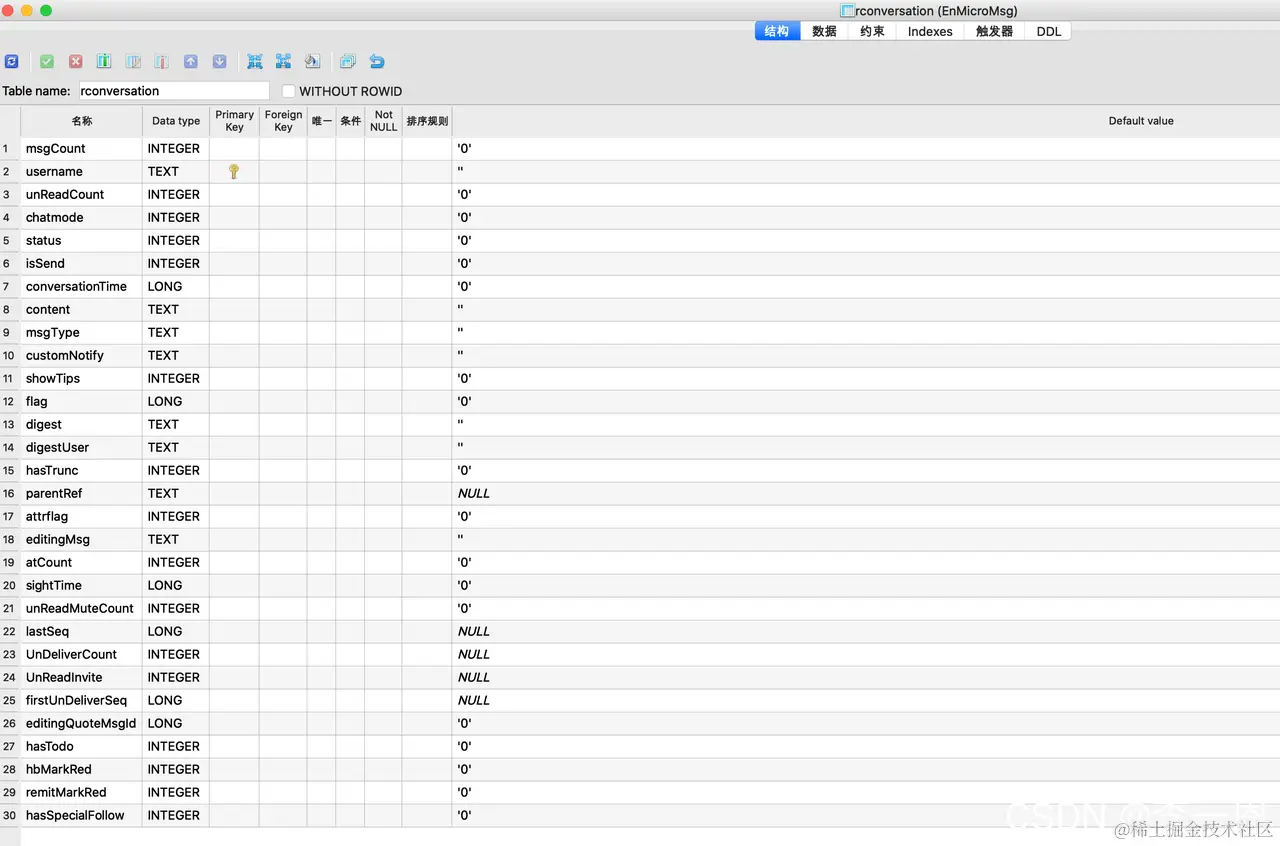Select the conversationTime row

640,287
